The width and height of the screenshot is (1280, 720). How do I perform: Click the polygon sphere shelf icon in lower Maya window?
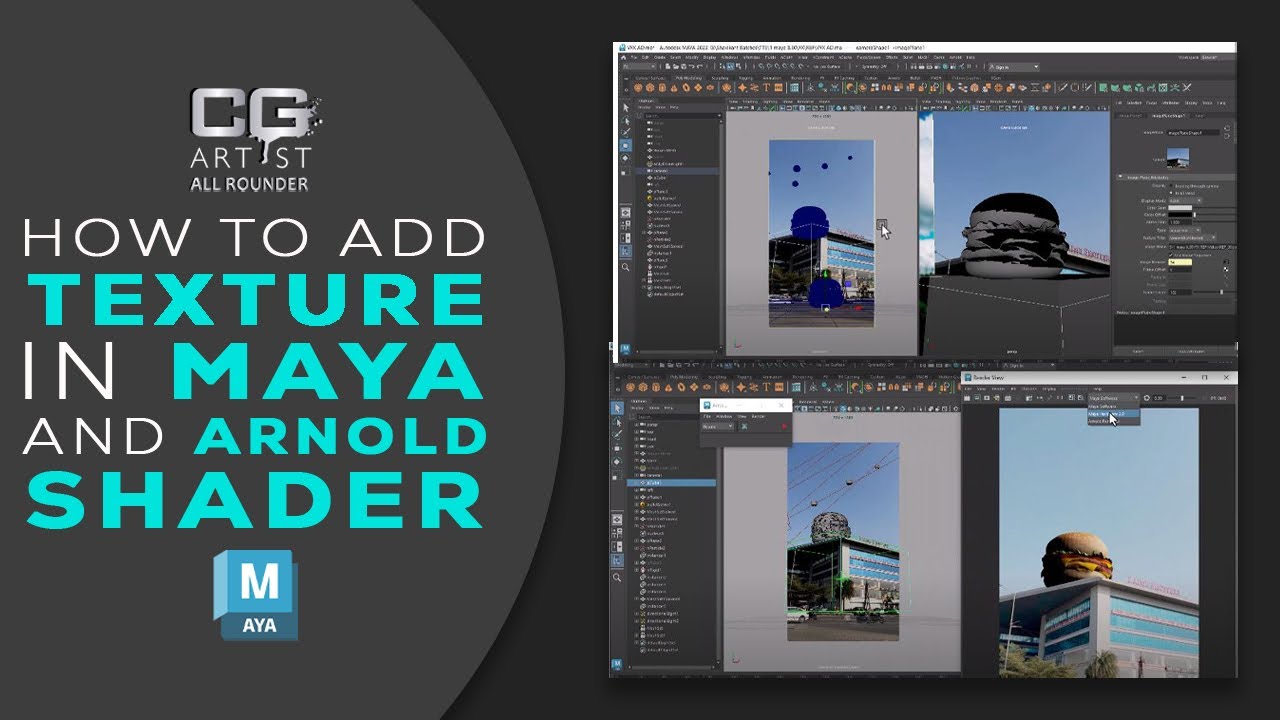pos(630,387)
